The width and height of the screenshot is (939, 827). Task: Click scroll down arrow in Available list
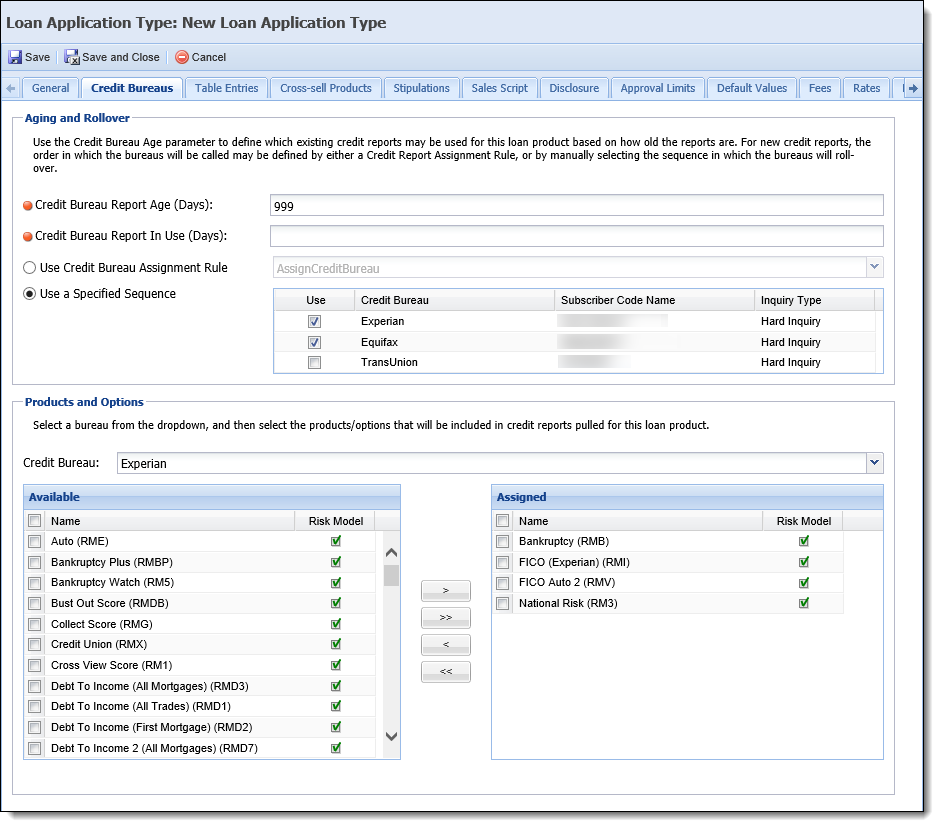click(391, 737)
